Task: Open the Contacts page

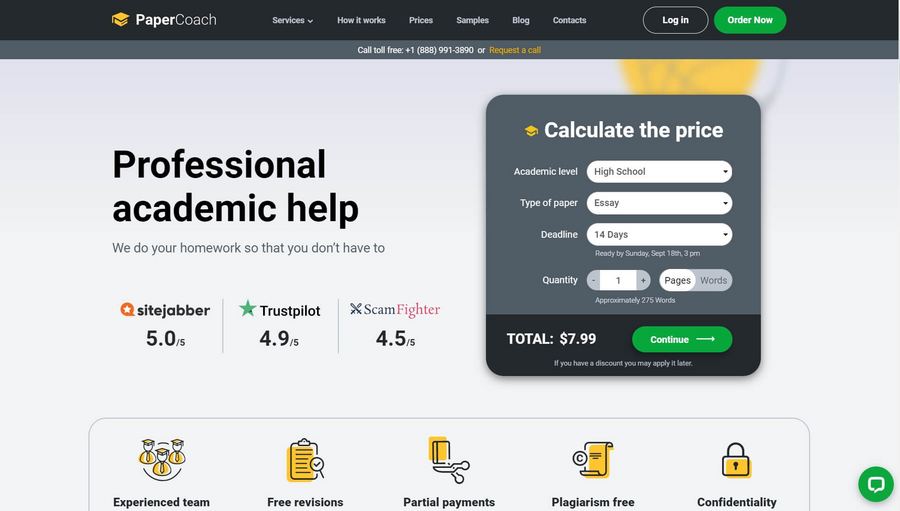Action: pyautogui.click(x=569, y=20)
